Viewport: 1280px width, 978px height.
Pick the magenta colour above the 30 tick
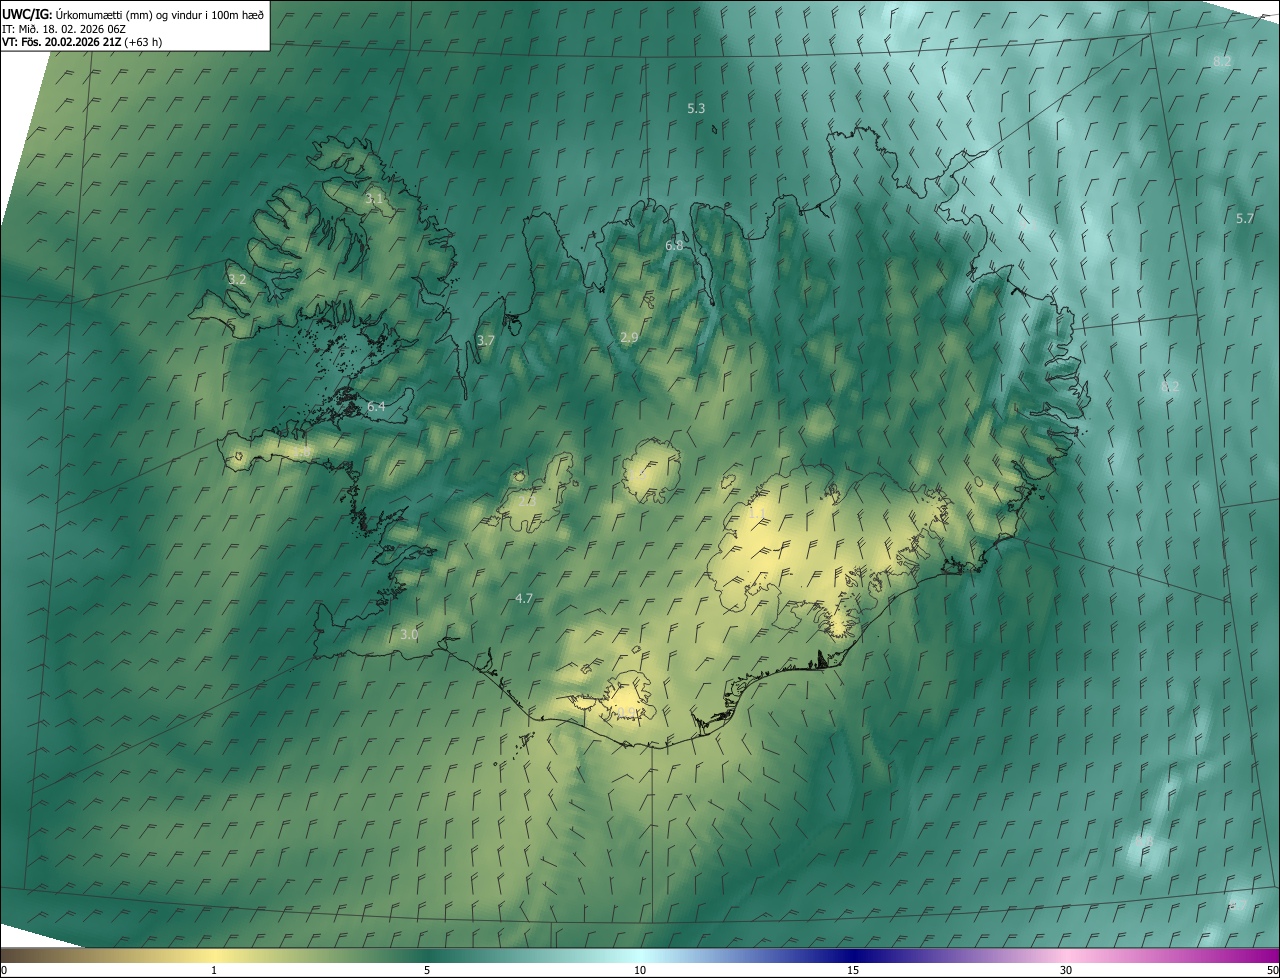click(1066, 955)
